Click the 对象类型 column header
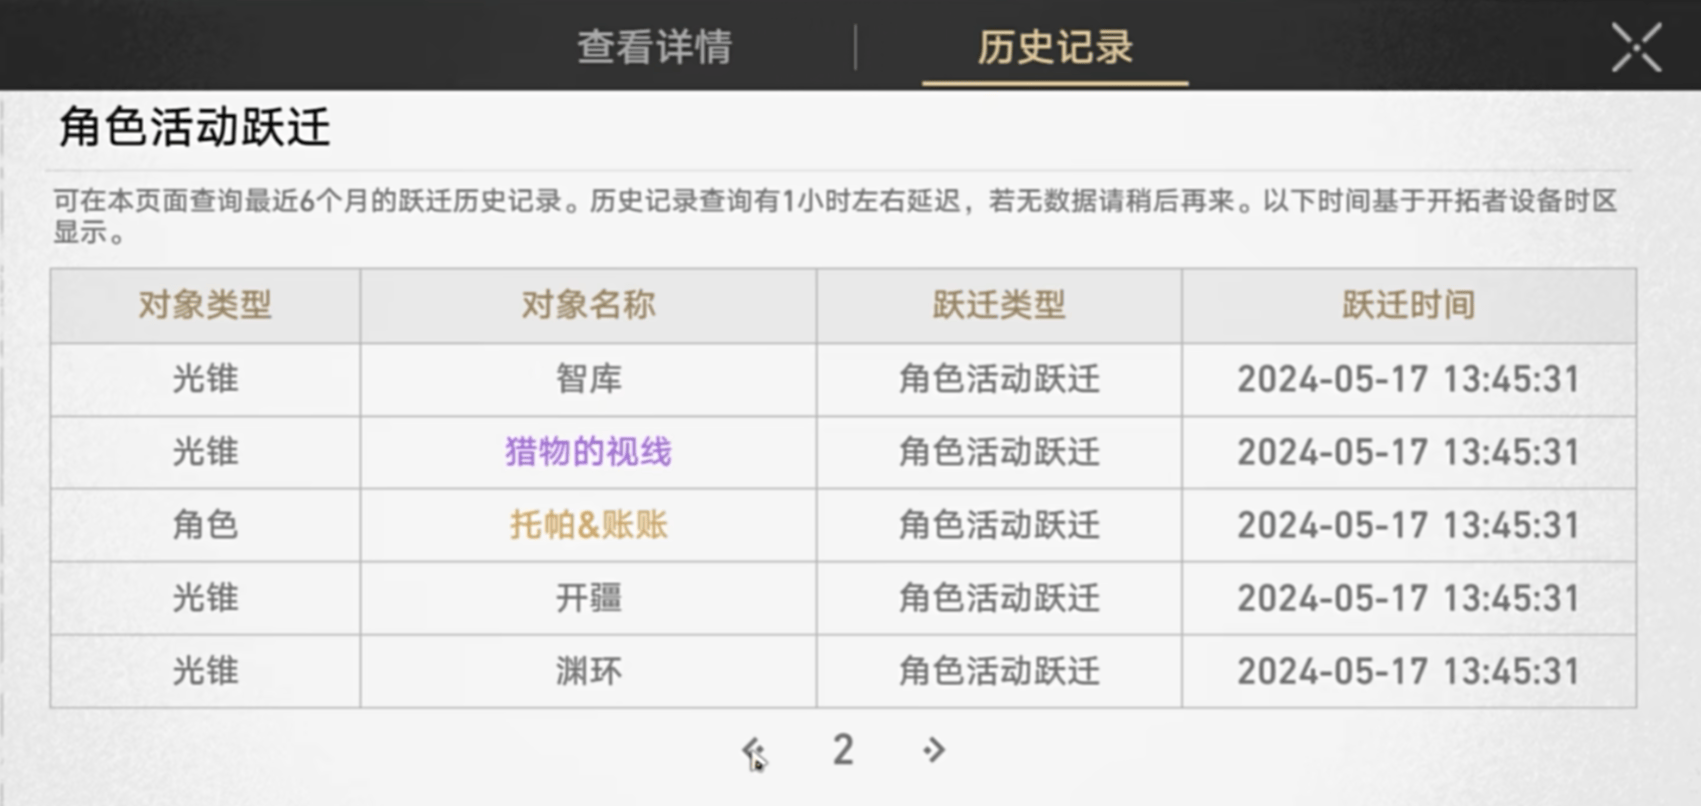 pyautogui.click(x=205, y=305)
